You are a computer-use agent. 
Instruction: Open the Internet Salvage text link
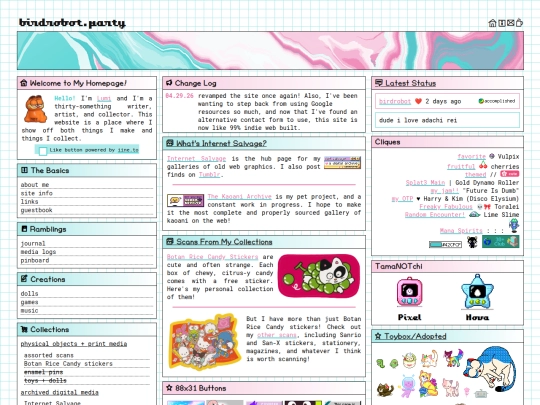(x=197, y=158)
